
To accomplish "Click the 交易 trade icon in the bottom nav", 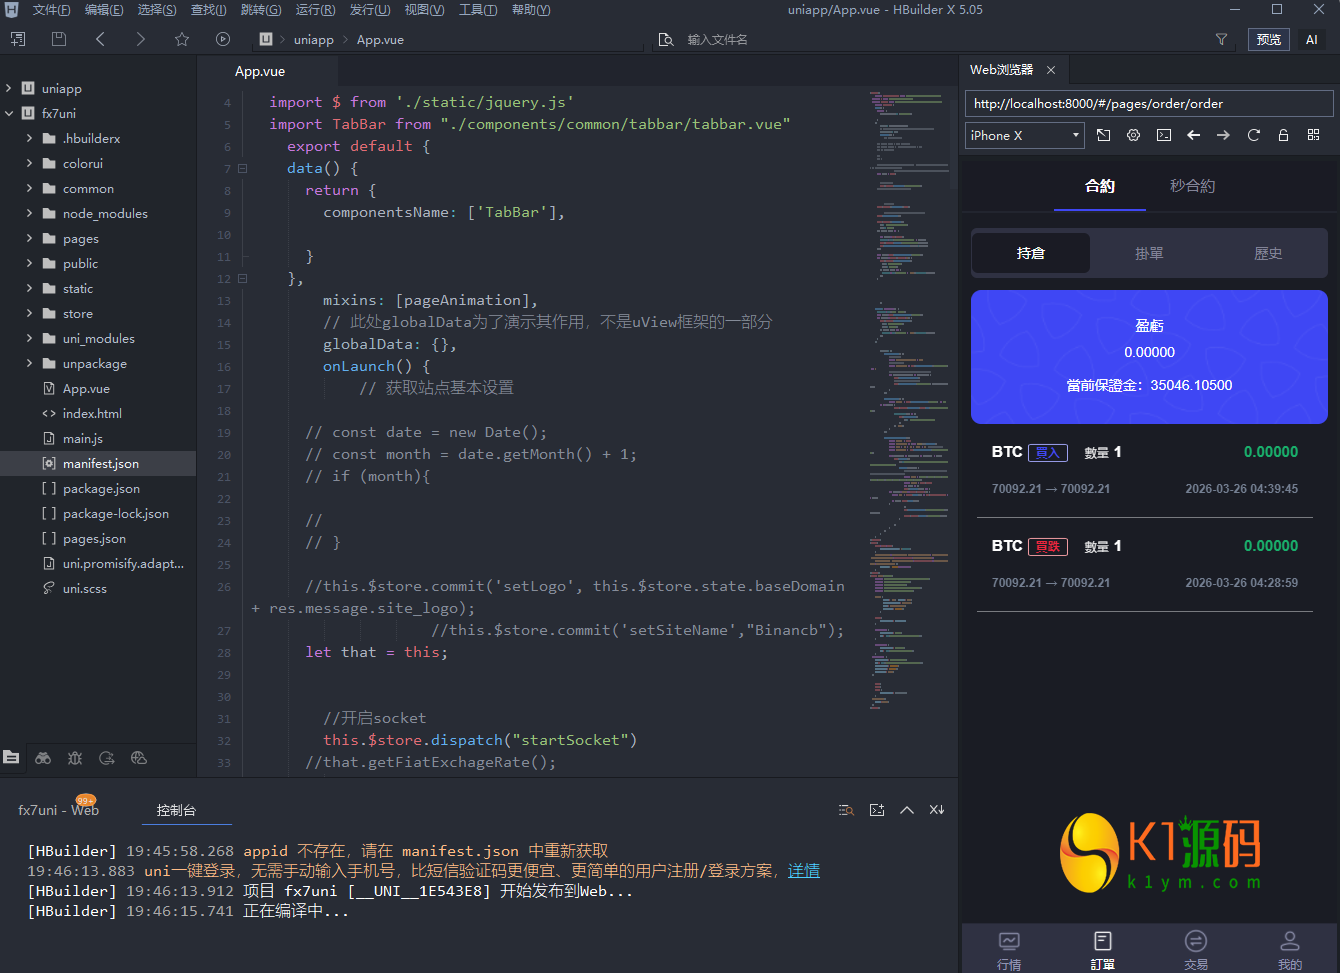I will coord(1195,941).
